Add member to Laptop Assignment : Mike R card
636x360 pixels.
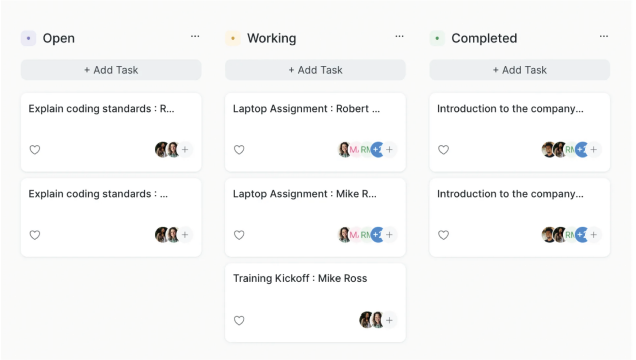[x=389, y=235]
